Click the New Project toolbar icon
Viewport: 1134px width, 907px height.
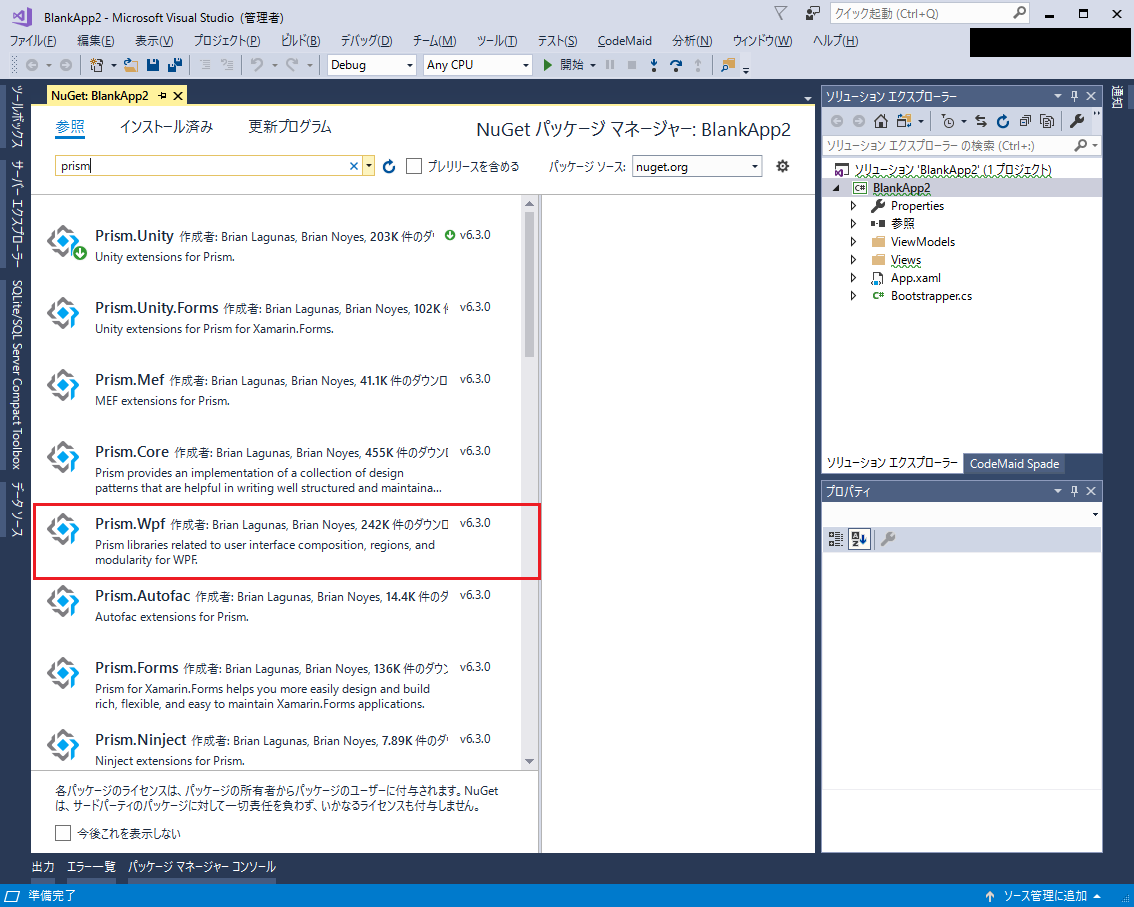point(96,65)
